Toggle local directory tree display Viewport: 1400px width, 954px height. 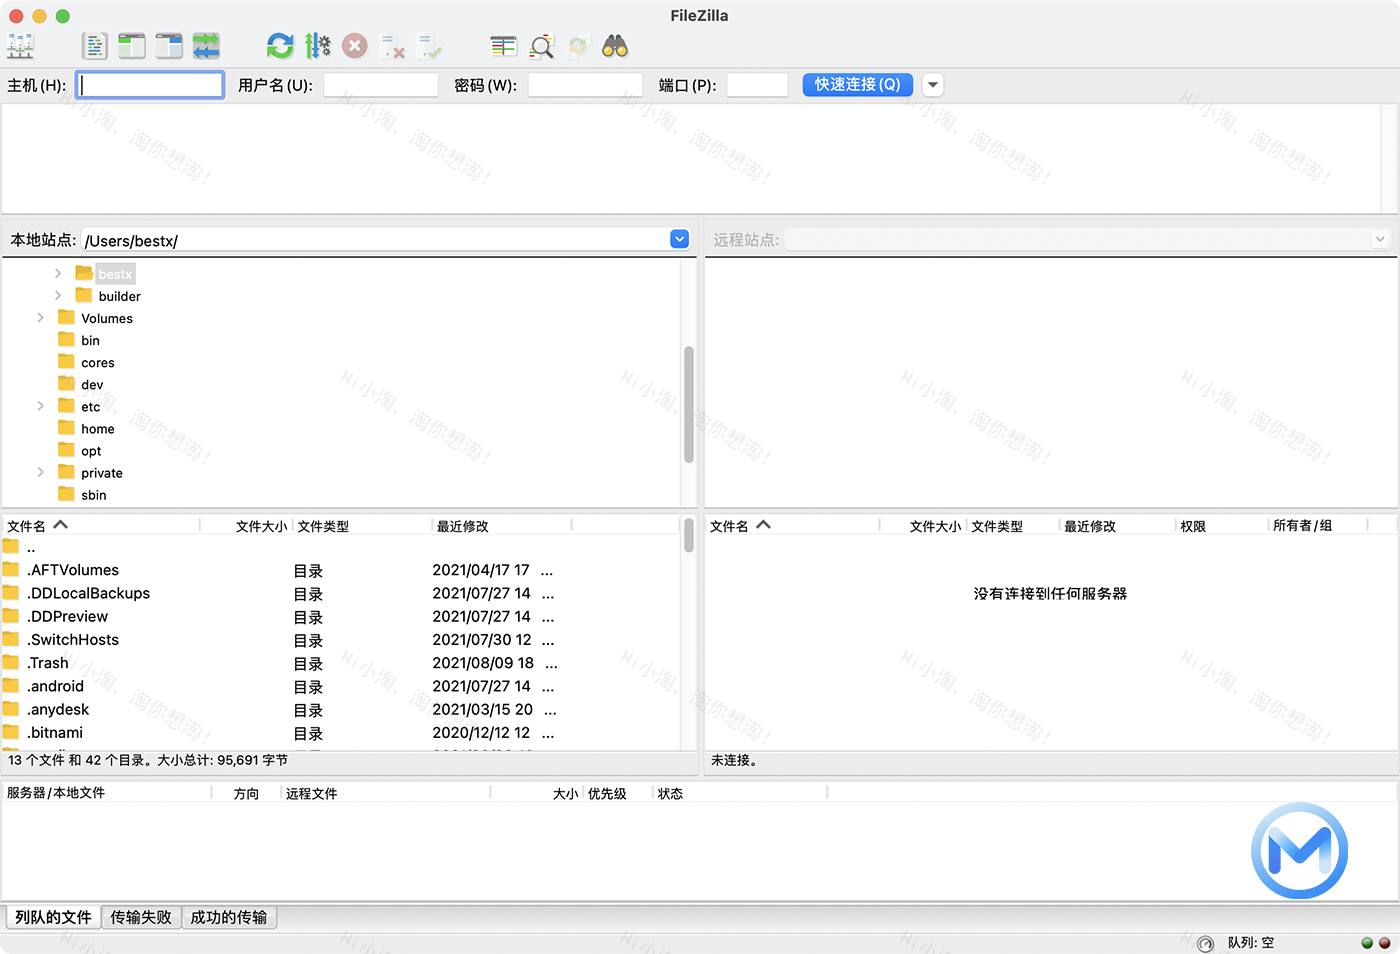(x=132, y=46)
